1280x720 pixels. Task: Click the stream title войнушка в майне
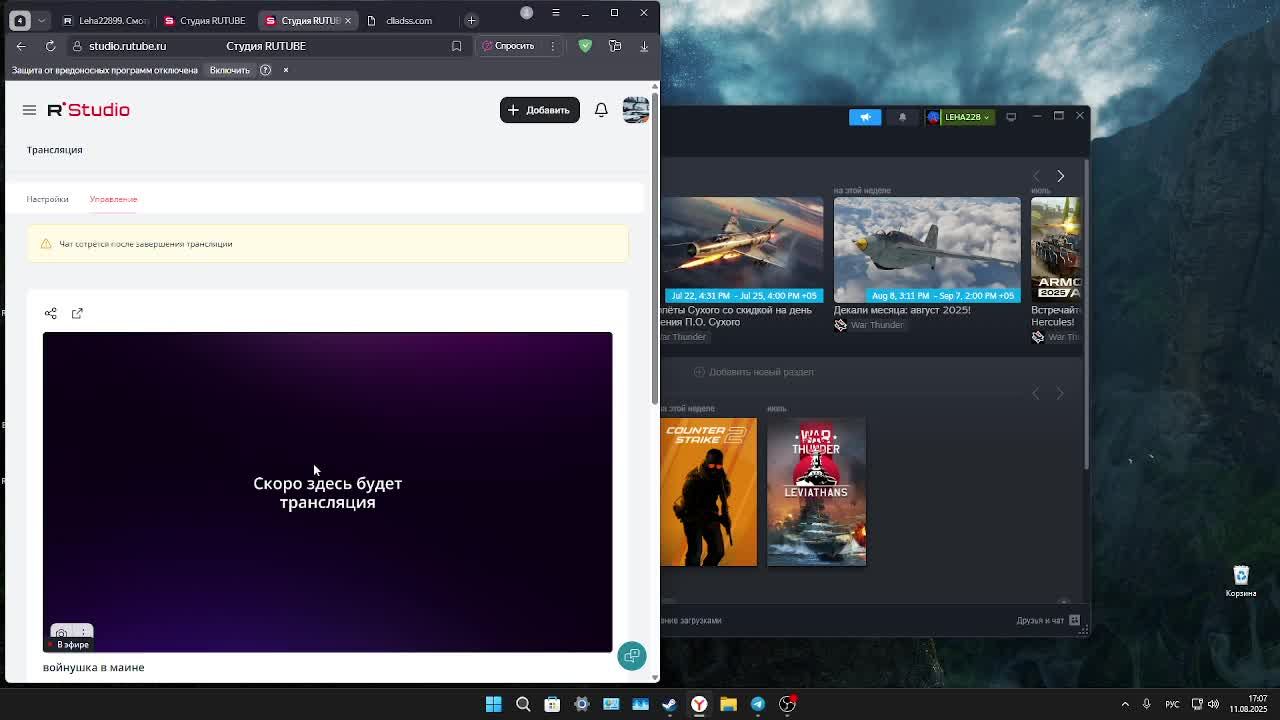[x=94, y=667]
